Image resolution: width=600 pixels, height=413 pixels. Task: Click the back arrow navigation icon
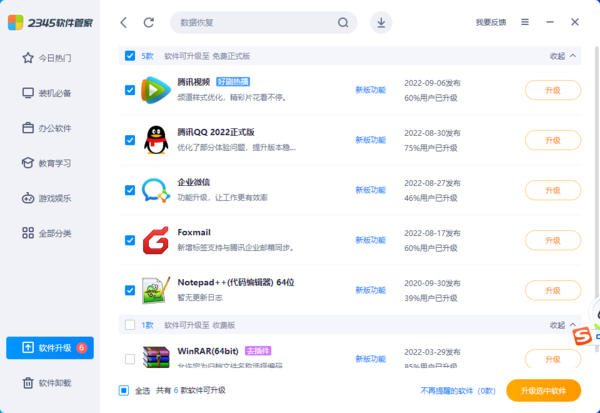[x=123, y=22]
